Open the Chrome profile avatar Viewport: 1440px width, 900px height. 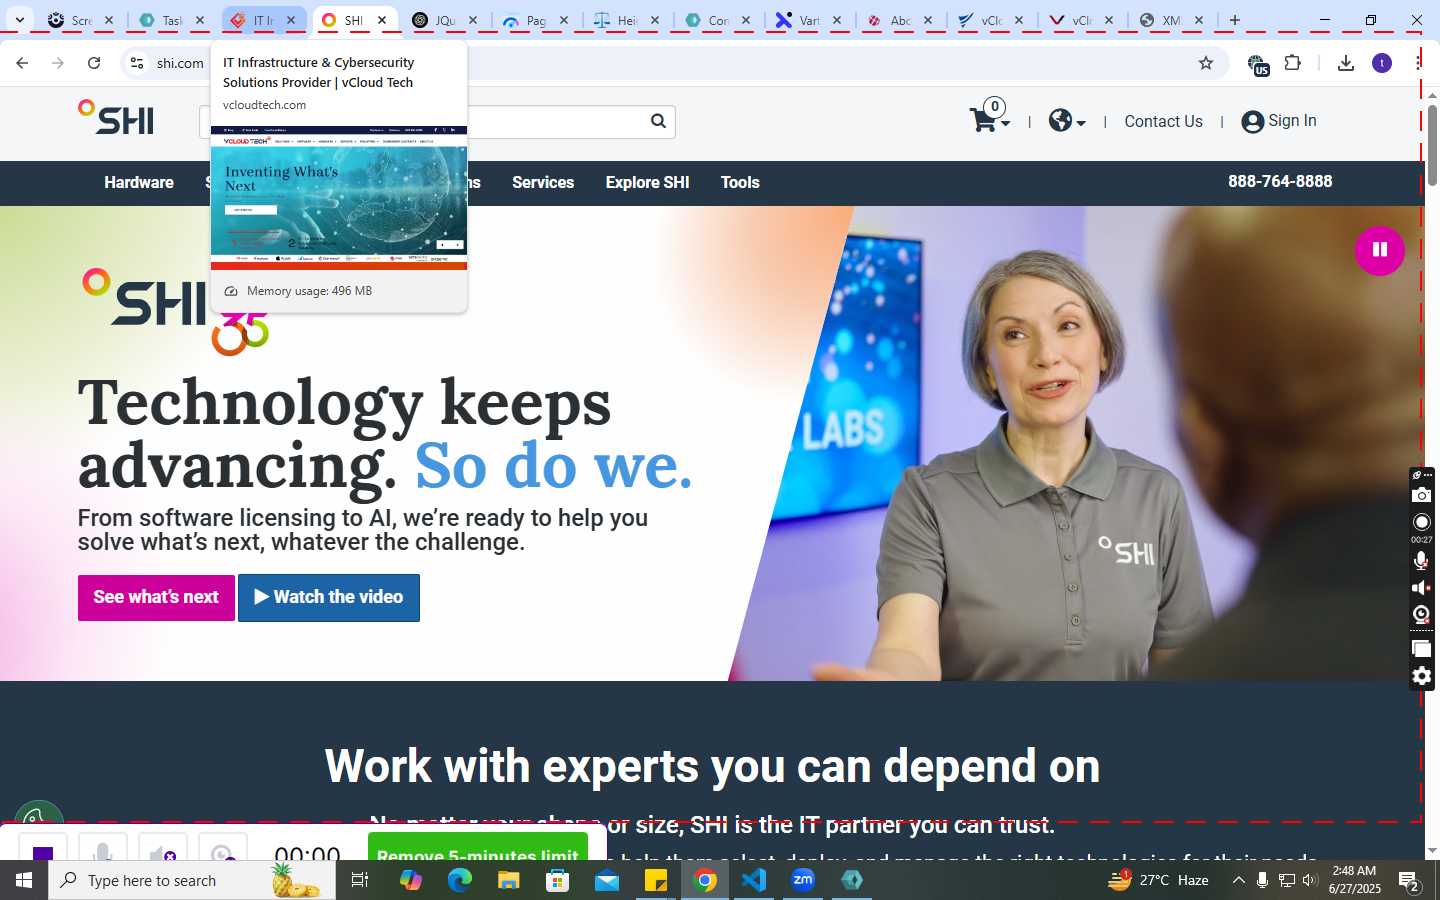click(1382, 63)
